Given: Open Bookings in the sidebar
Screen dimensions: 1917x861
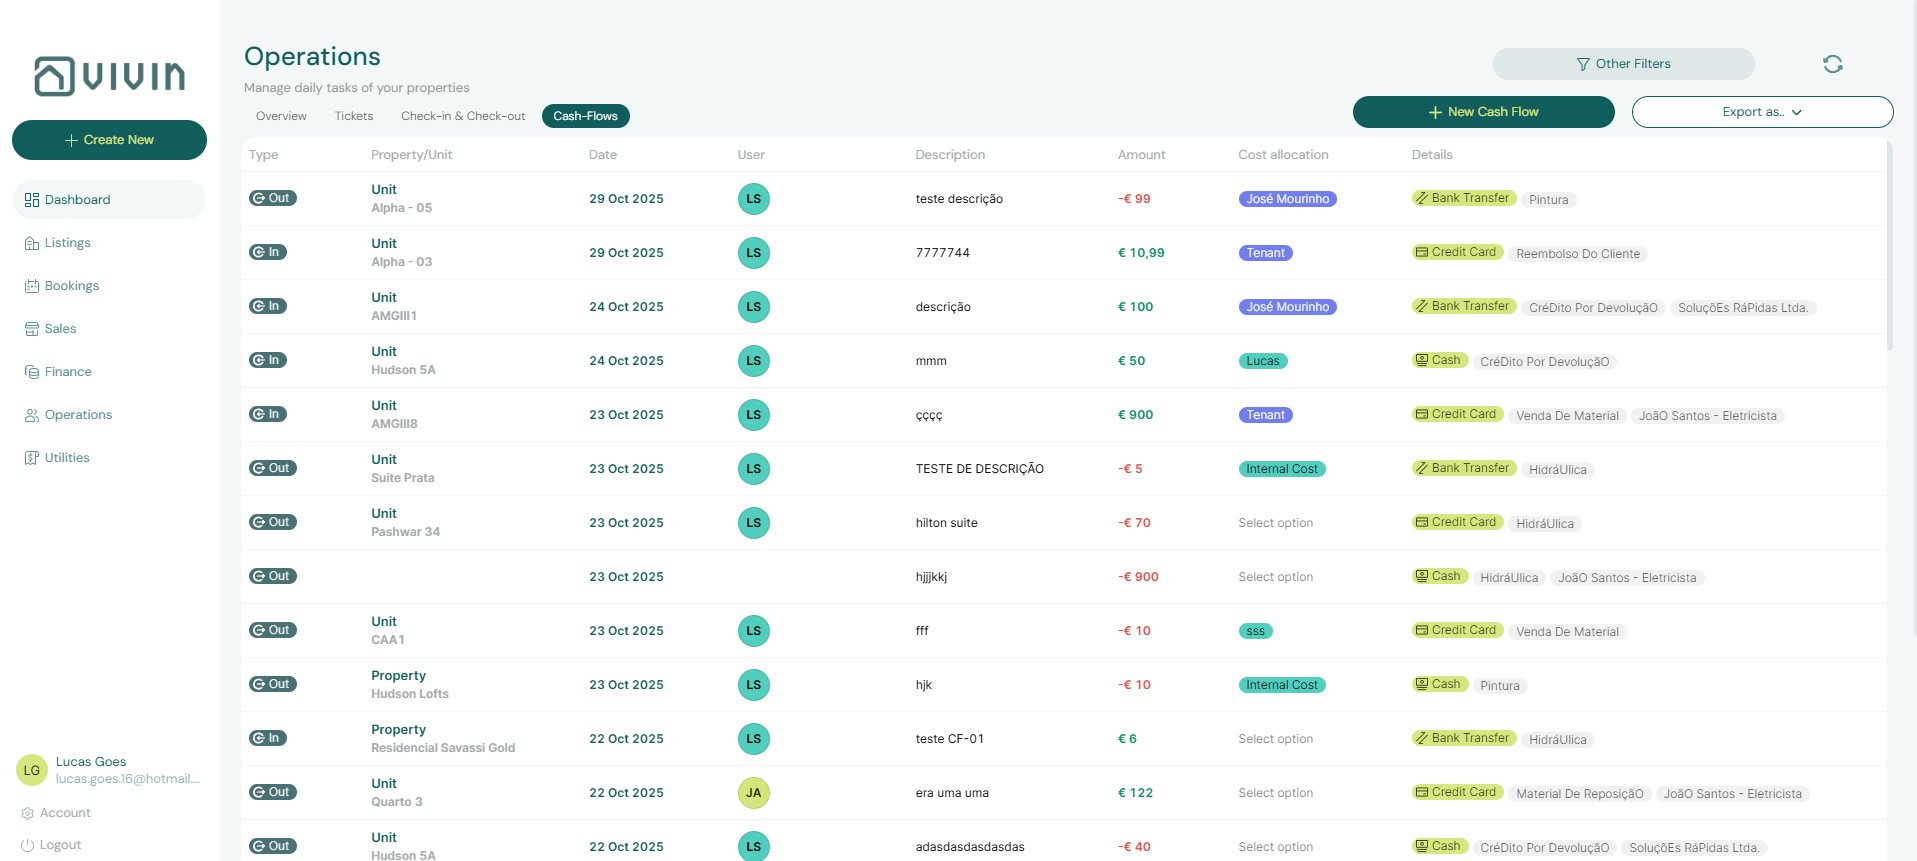Looking at the screenshot, I should [71, 286].
